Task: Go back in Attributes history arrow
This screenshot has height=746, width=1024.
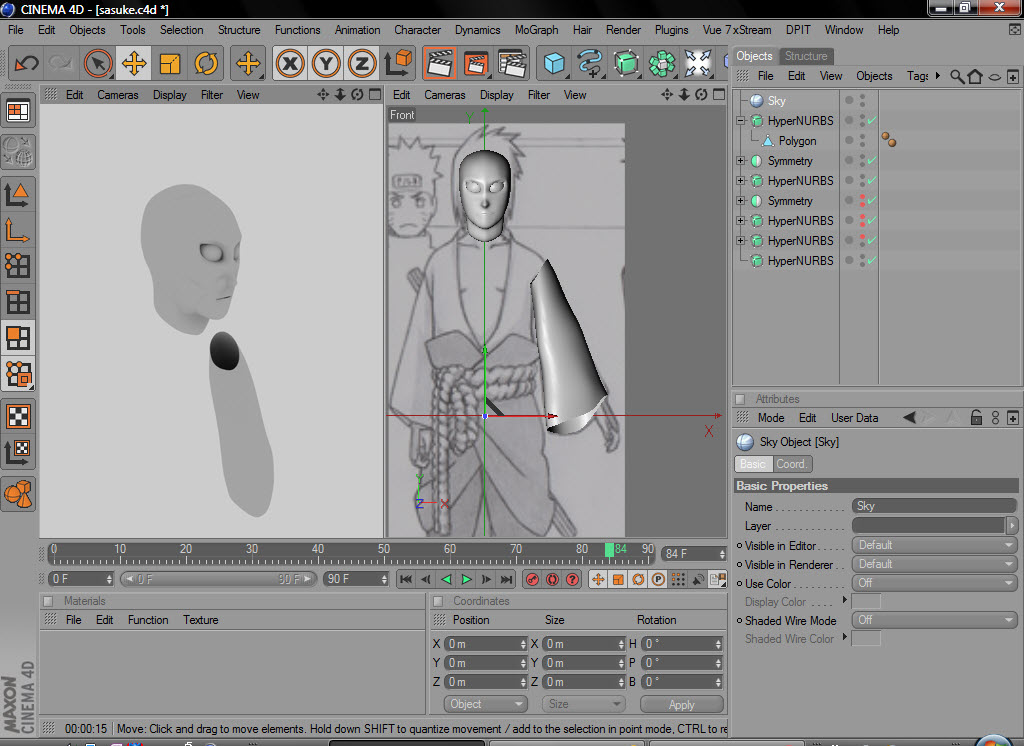Action: (x=909, y=417)
